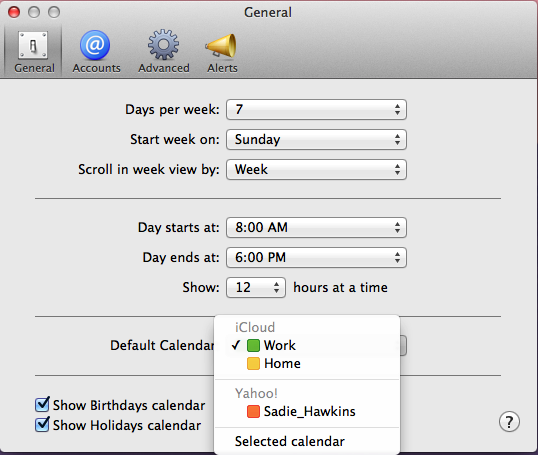Click the yellow Home calendar color square
This screenshot has width=538, height=455.
point(253,363)
